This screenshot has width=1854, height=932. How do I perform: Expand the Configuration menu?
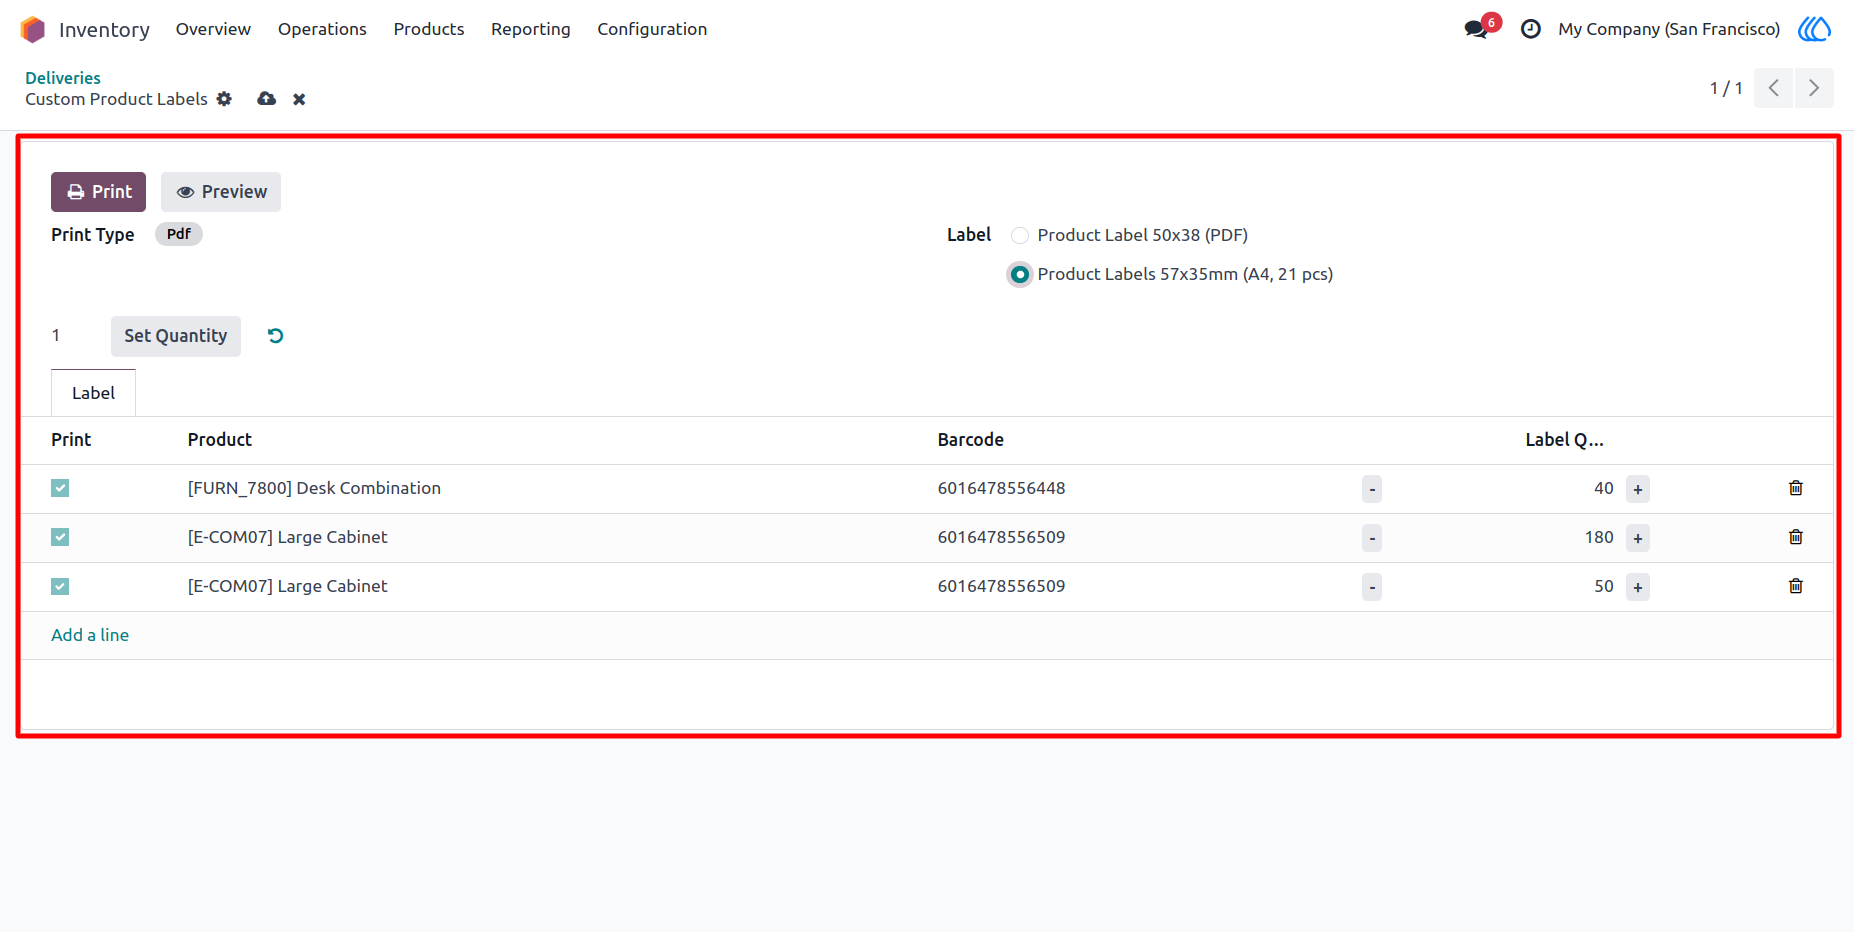(x=652, y=29)
